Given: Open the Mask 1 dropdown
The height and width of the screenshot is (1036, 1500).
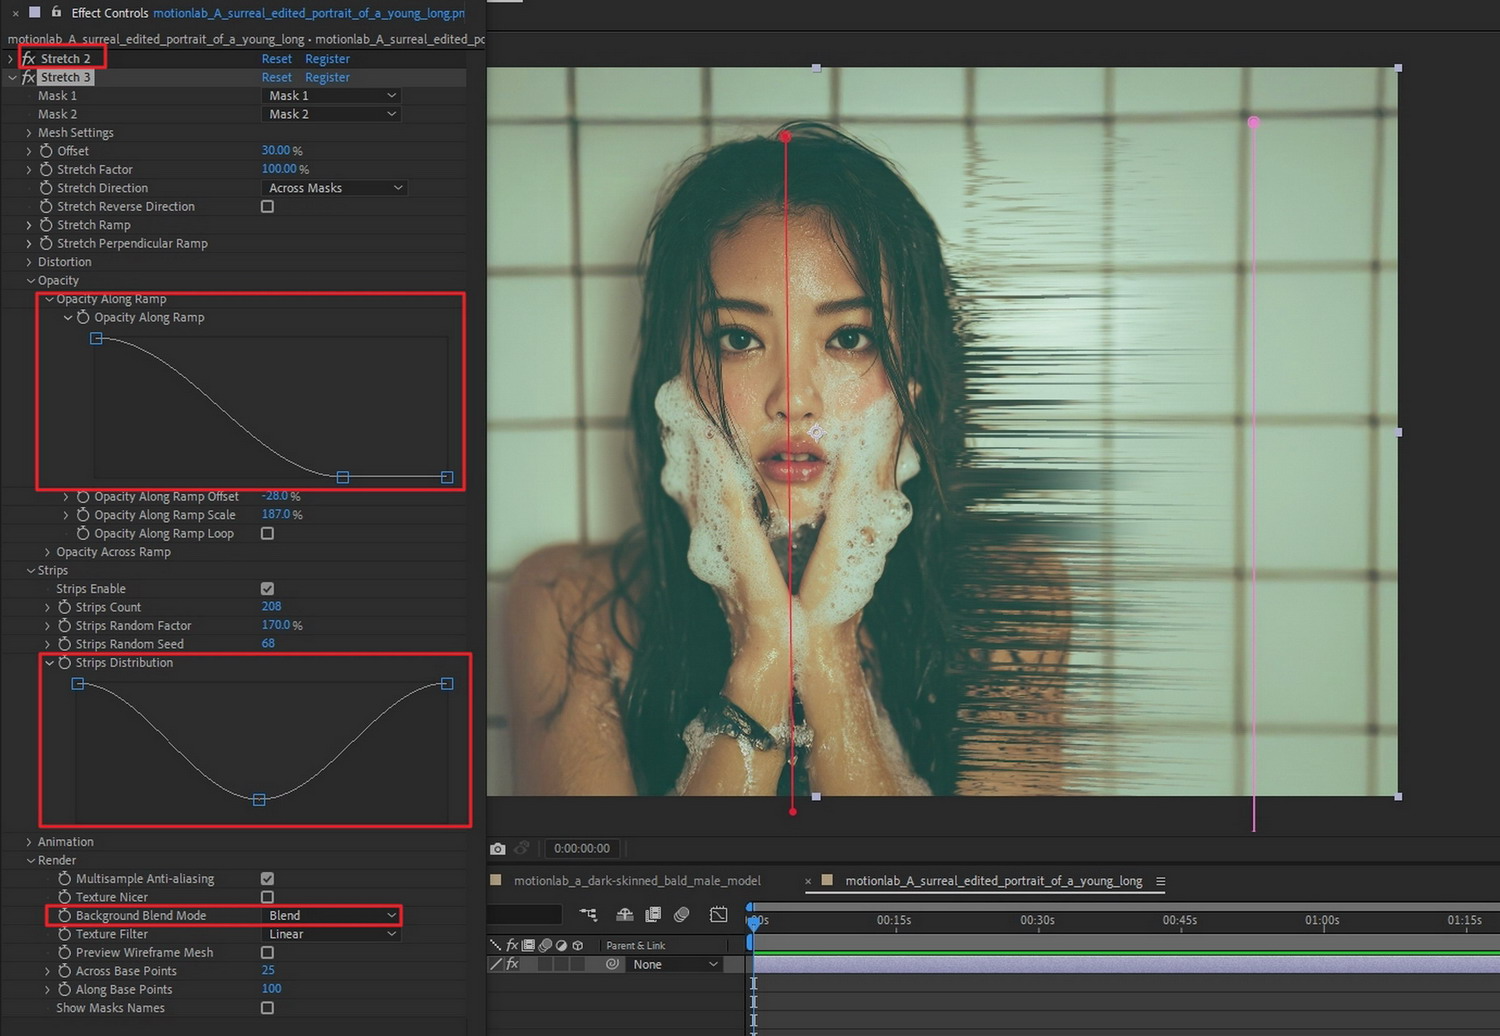Looking at the screenshot, I should 331,96.
